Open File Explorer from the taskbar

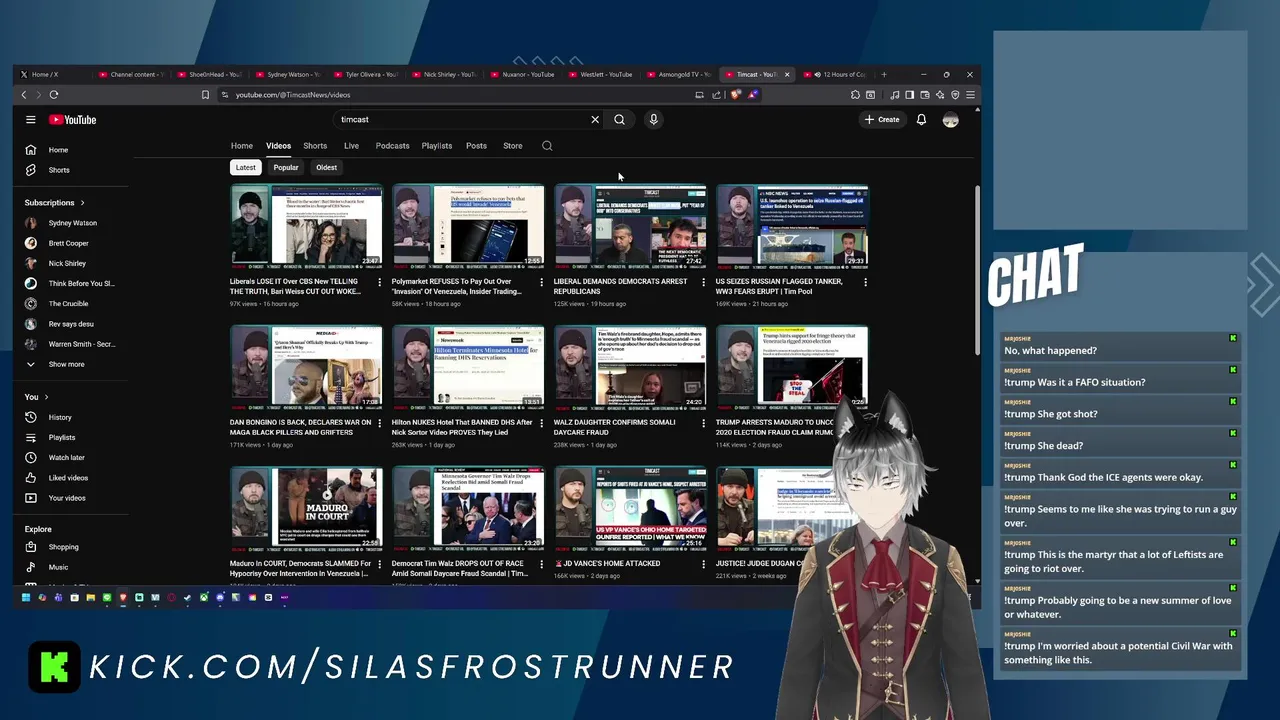pyautogui.click(x=90, y=598)
